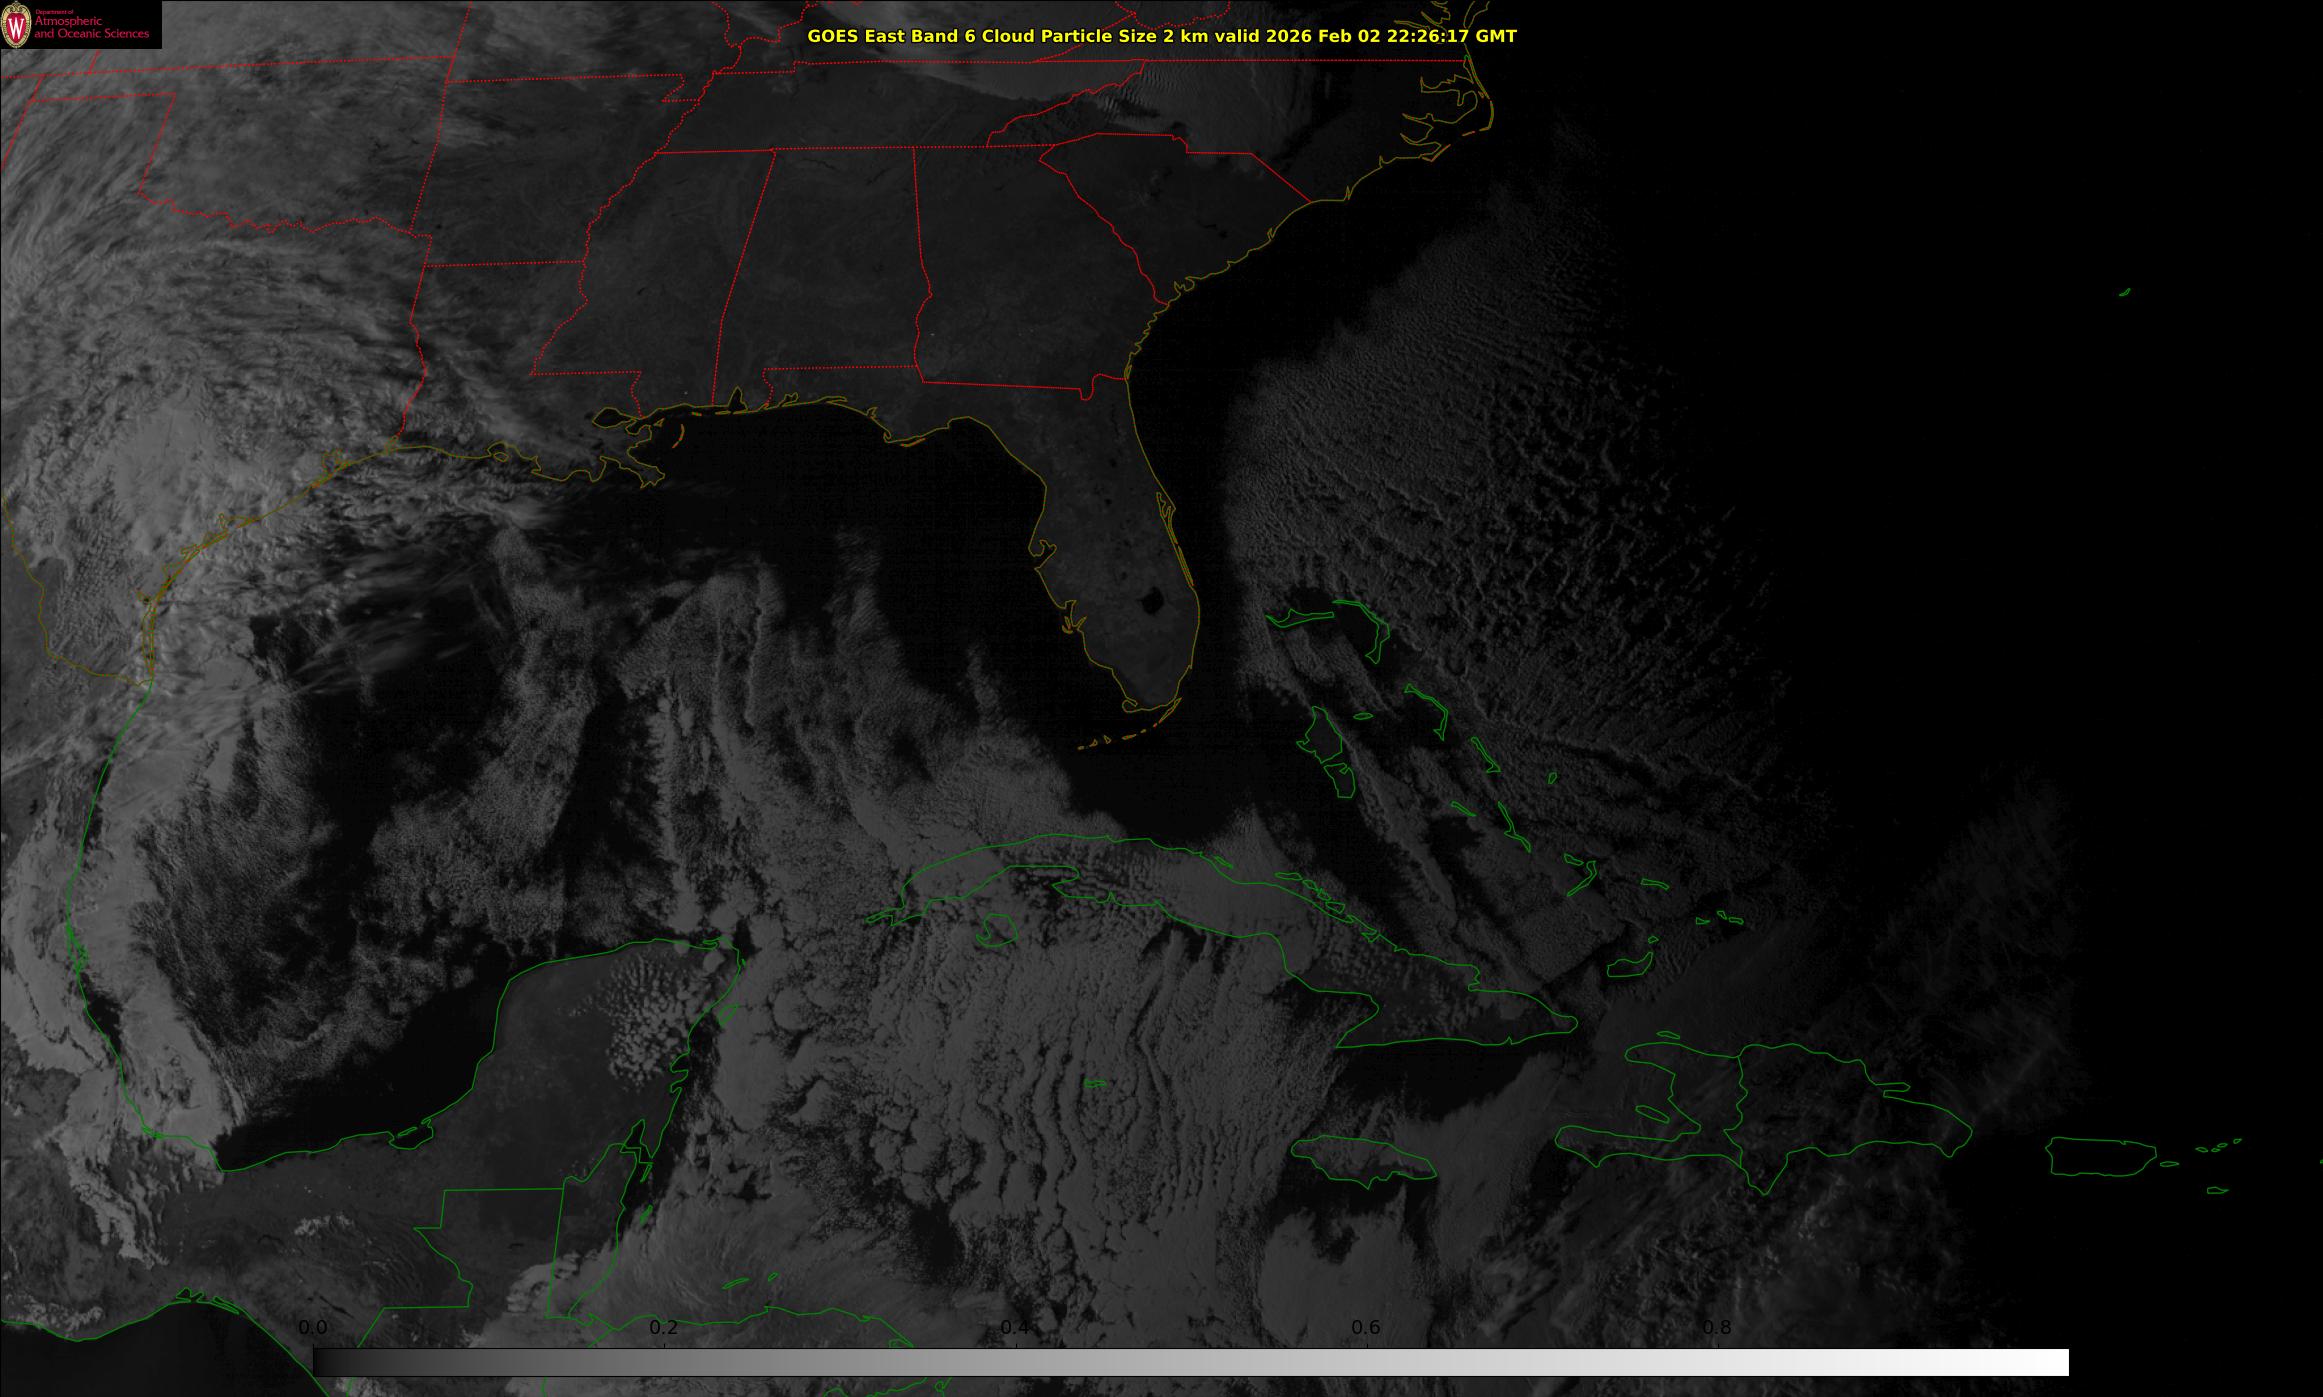Click the Bermuda island outline
This screenshot has width=2323, height=1397.
(x=2124, y=292)
